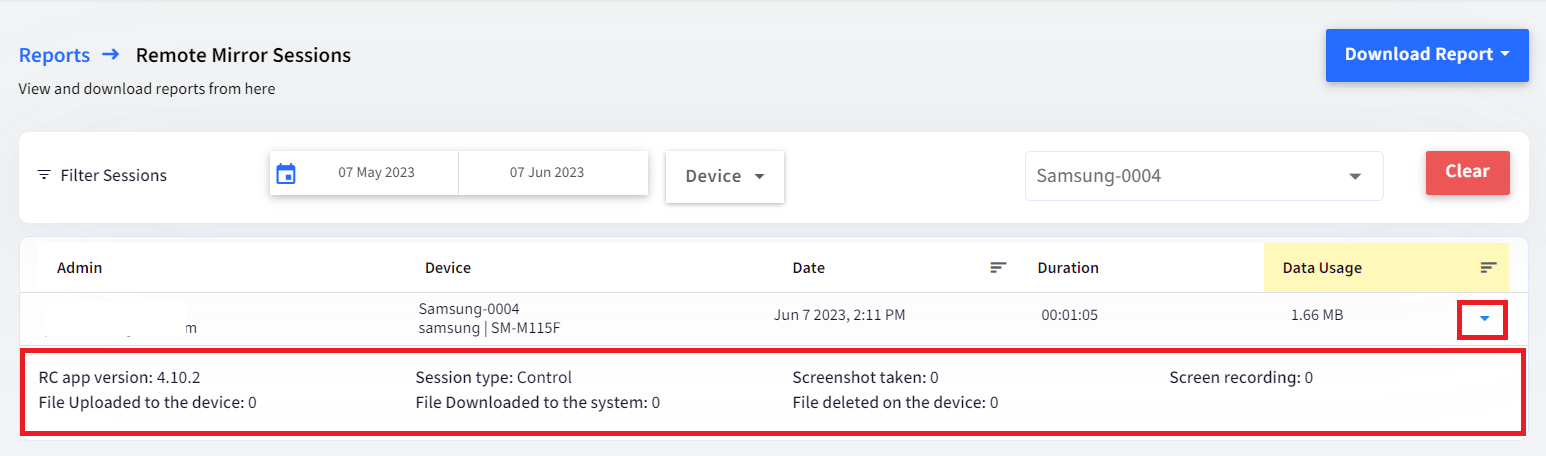Select the Samsung-0004 session row
Screen dimensions: 1546x456
(x=773, y=319)
